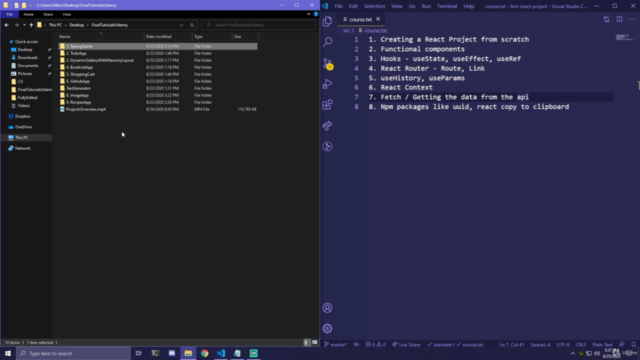Split the editor to the right
Viewport: 640px width, 360px height.
pyautogui.click(x=619, y=19)
